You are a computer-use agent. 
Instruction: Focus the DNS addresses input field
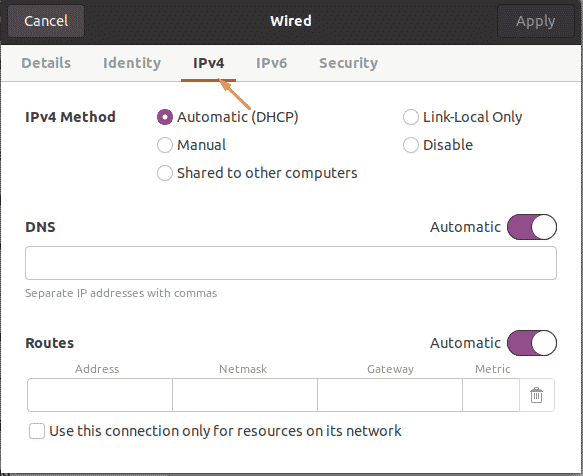click(x=291, y=263)
